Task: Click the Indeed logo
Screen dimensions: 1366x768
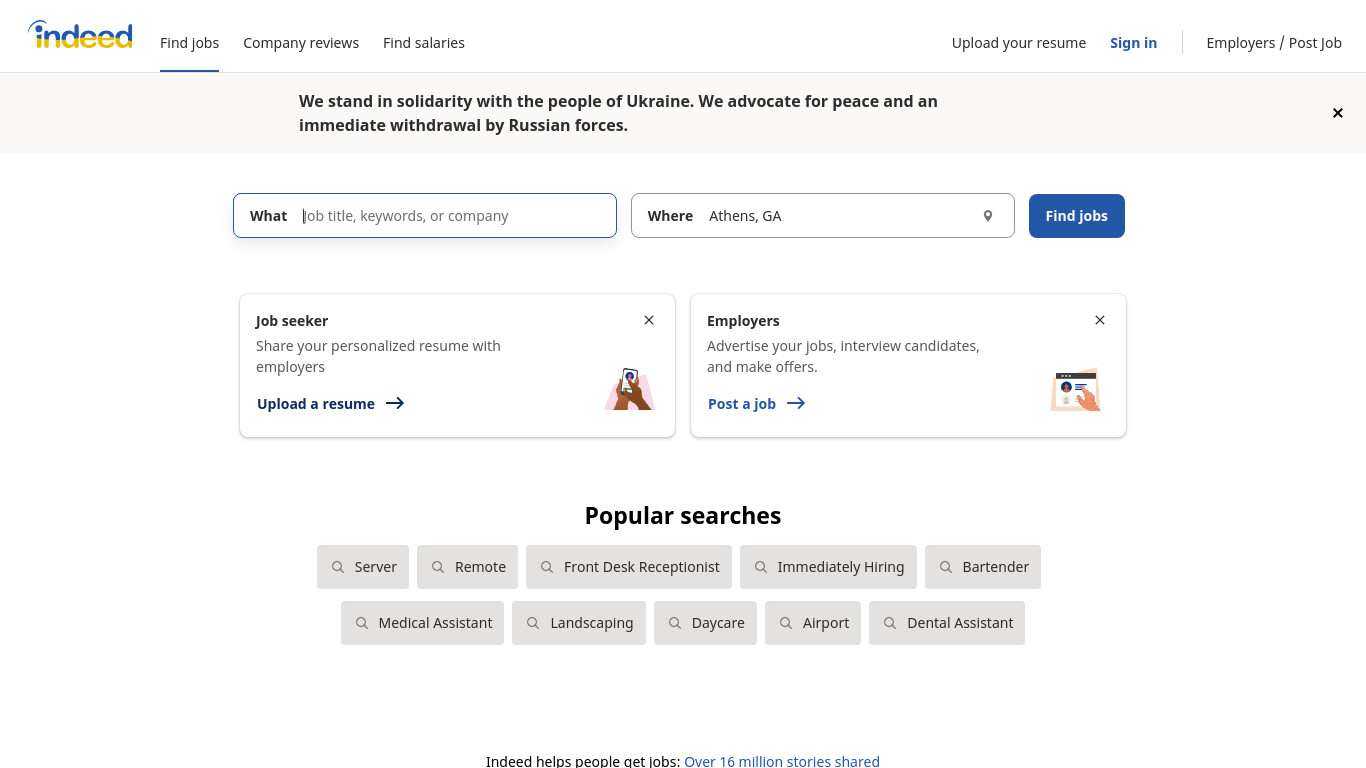Action: pos(80,36)
